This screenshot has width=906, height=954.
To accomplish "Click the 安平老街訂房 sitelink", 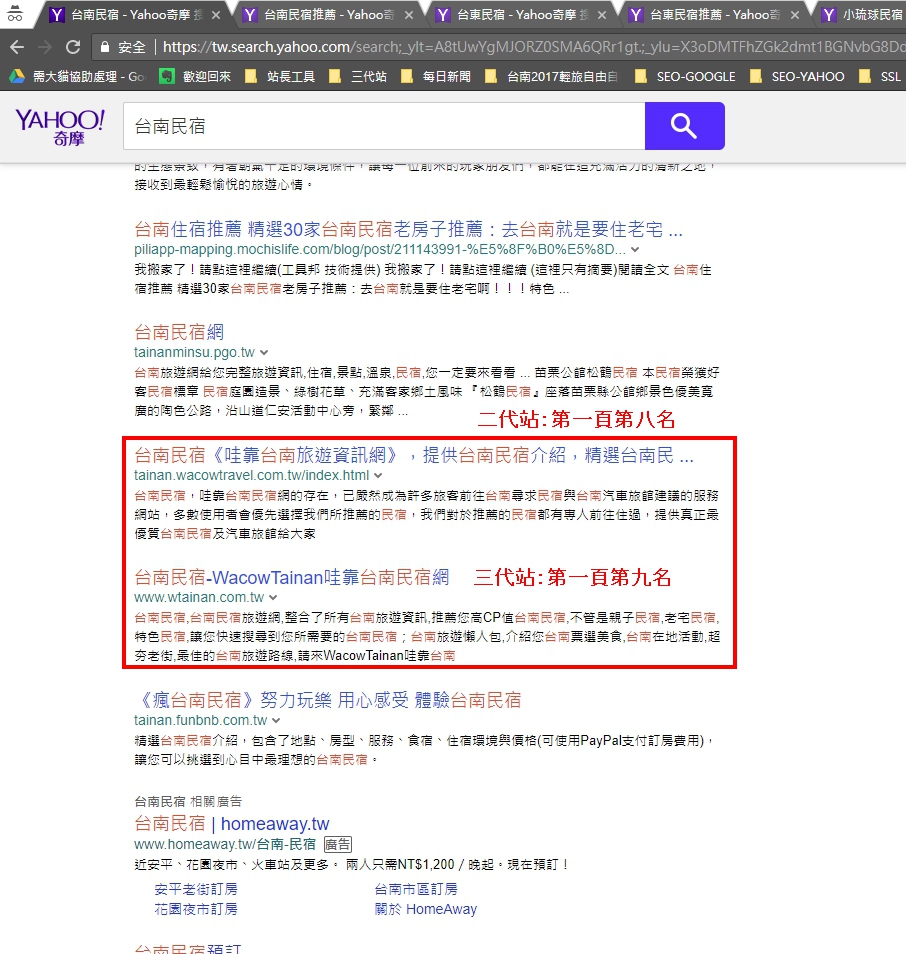I will coord(196,890).
